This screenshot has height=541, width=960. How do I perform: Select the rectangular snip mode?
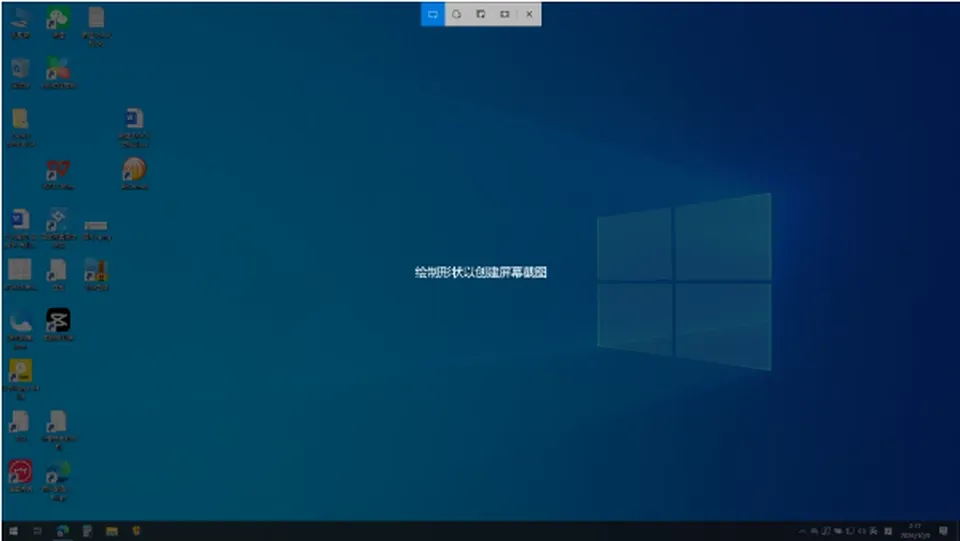coord(433,14)
